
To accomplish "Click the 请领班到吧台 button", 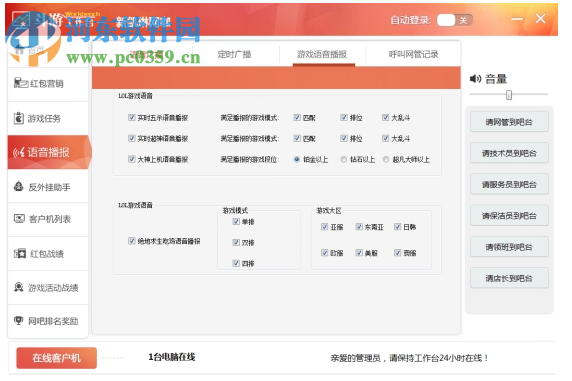I will [x=509, y=247].
